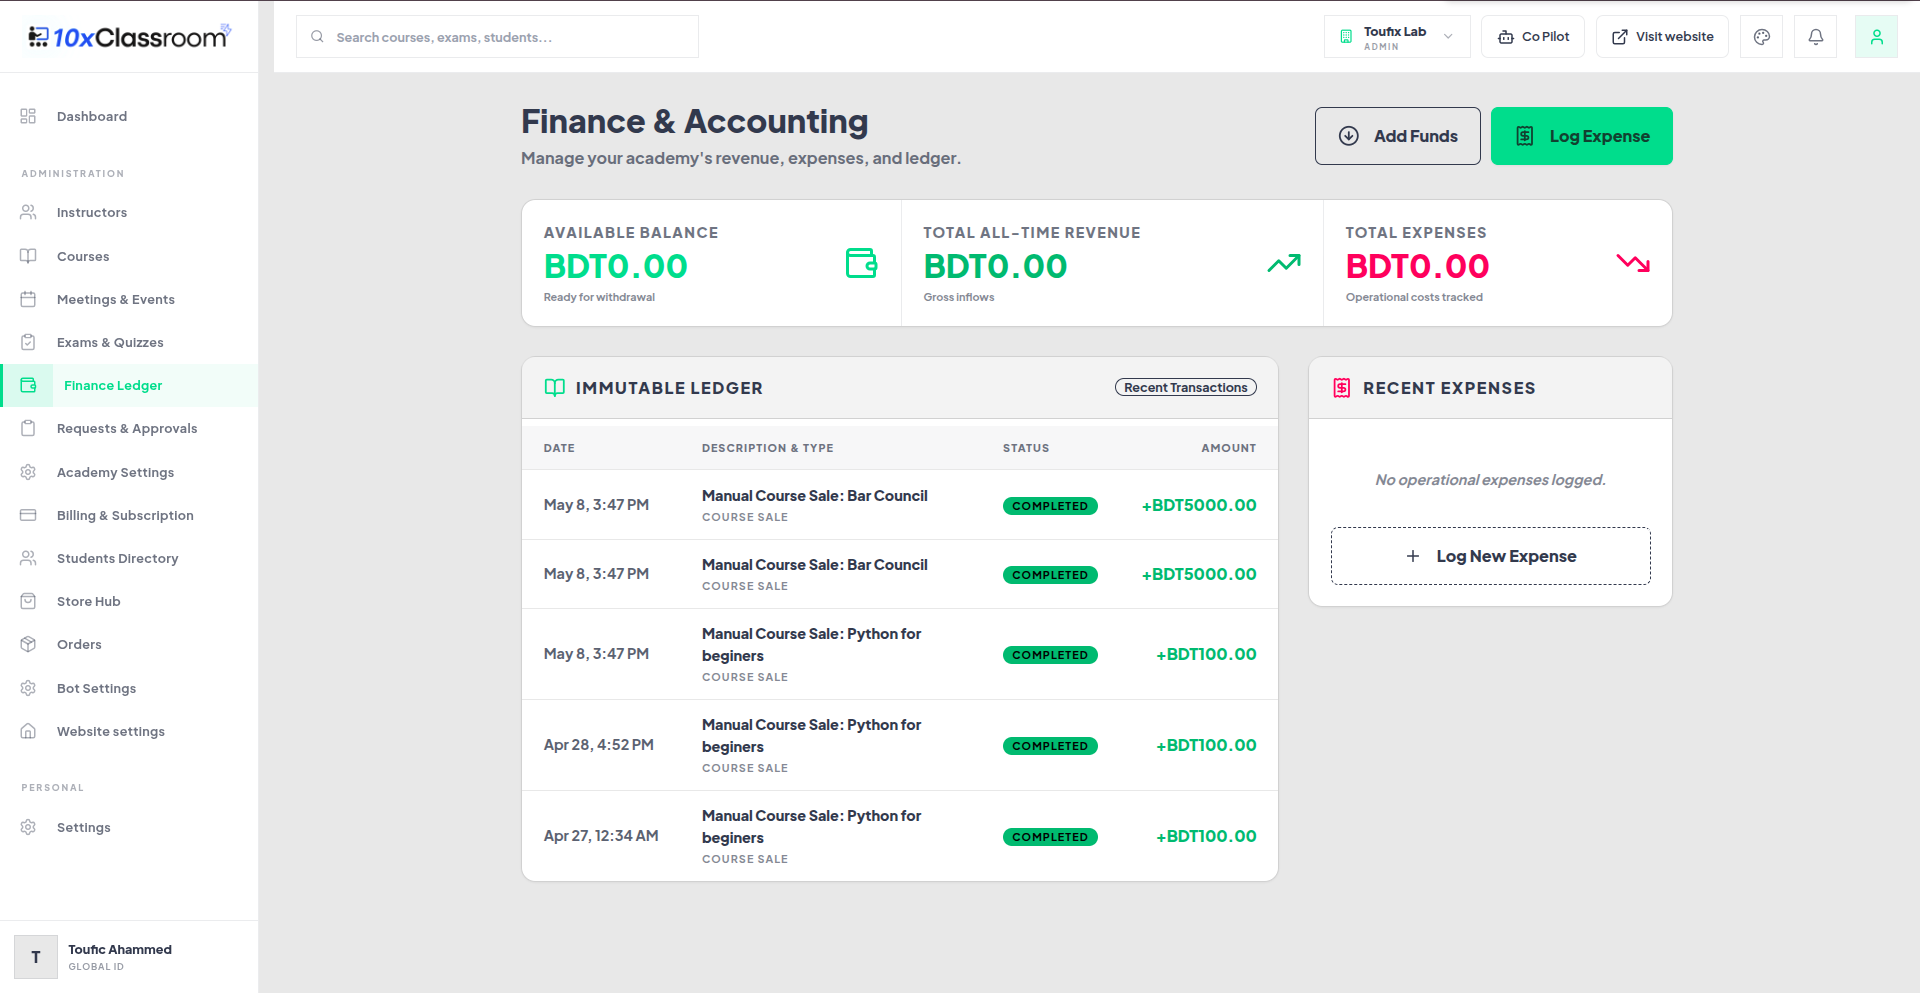
Task: Click the green Log Expense button
Action: click(1581, 136)
